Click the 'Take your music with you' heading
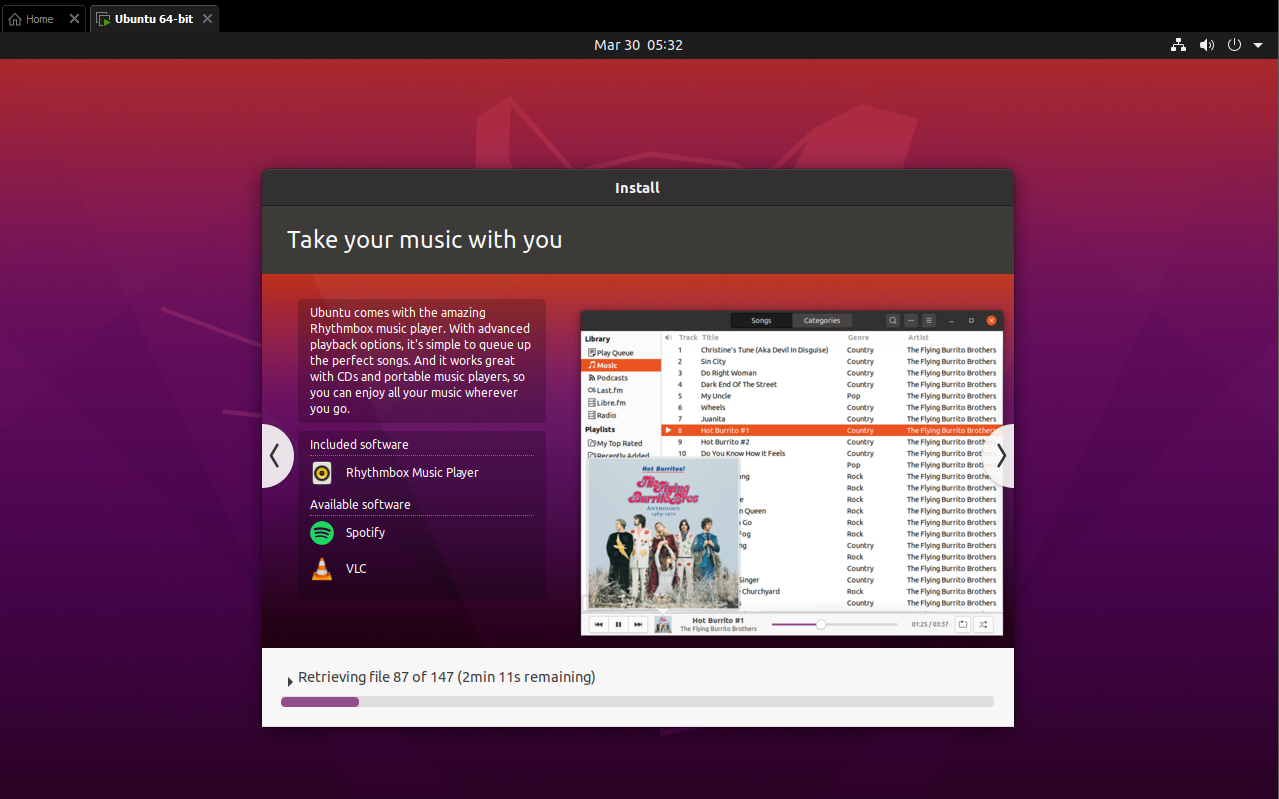This screenshot has height=799, width=1279. (x=425, y=240)
